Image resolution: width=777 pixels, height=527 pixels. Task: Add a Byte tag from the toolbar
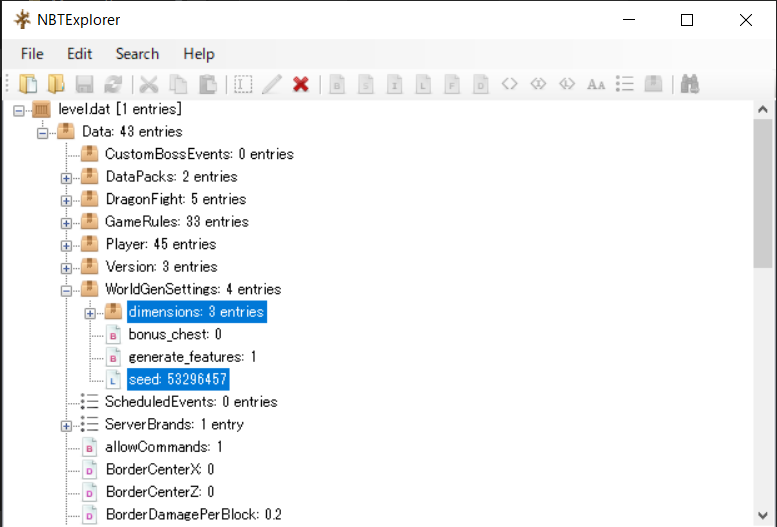[x=337, y=84]
